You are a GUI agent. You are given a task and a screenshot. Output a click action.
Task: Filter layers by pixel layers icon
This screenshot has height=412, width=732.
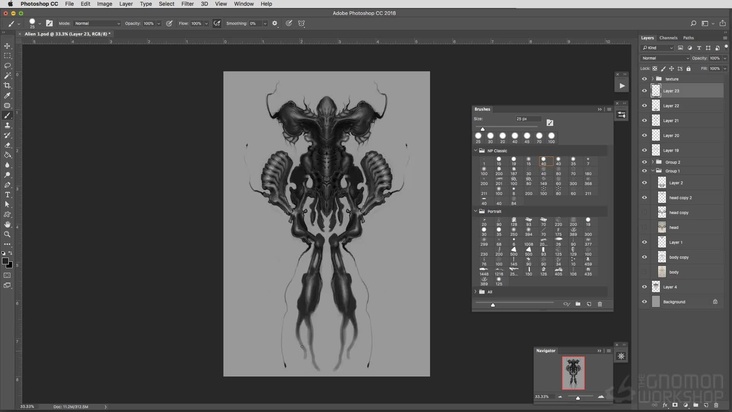pos(681,48)
